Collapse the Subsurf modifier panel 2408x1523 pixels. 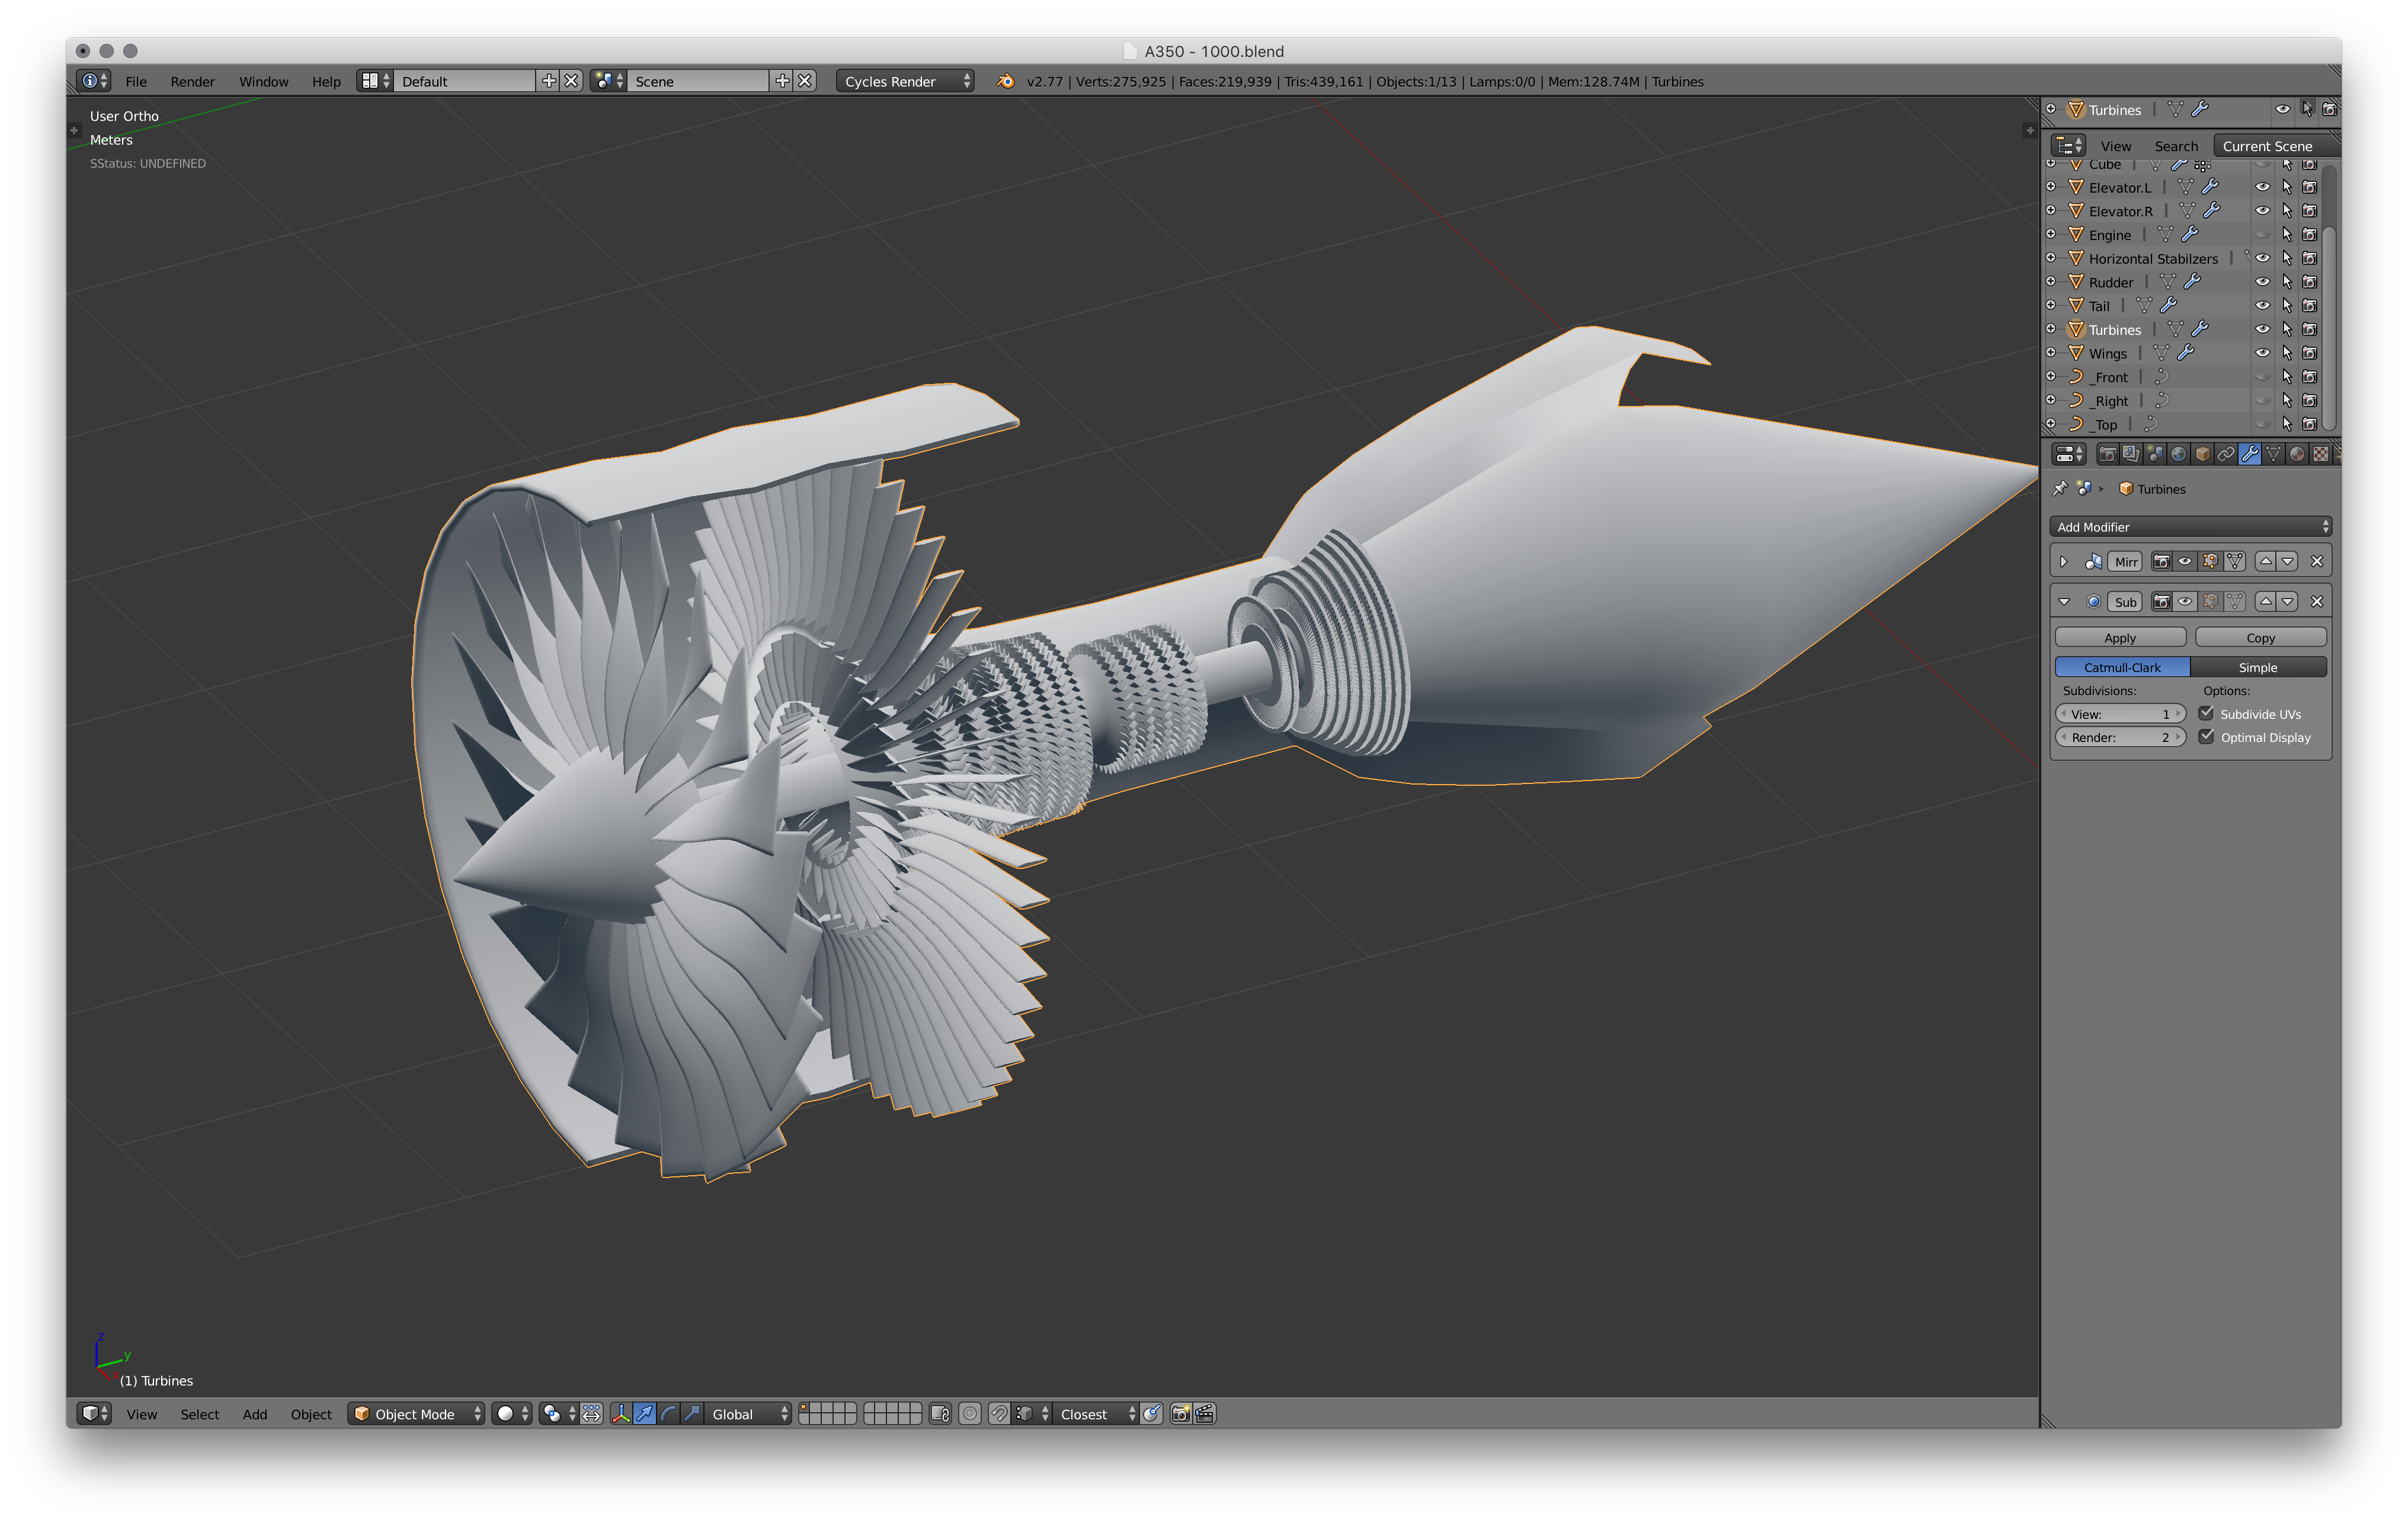click(x=2063, y=601)
